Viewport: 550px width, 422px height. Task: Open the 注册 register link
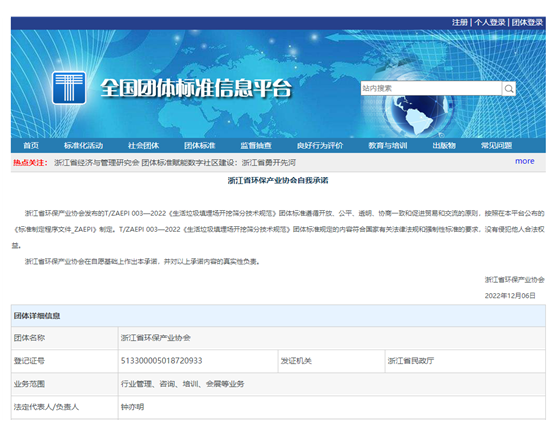(x=460, y=22)
